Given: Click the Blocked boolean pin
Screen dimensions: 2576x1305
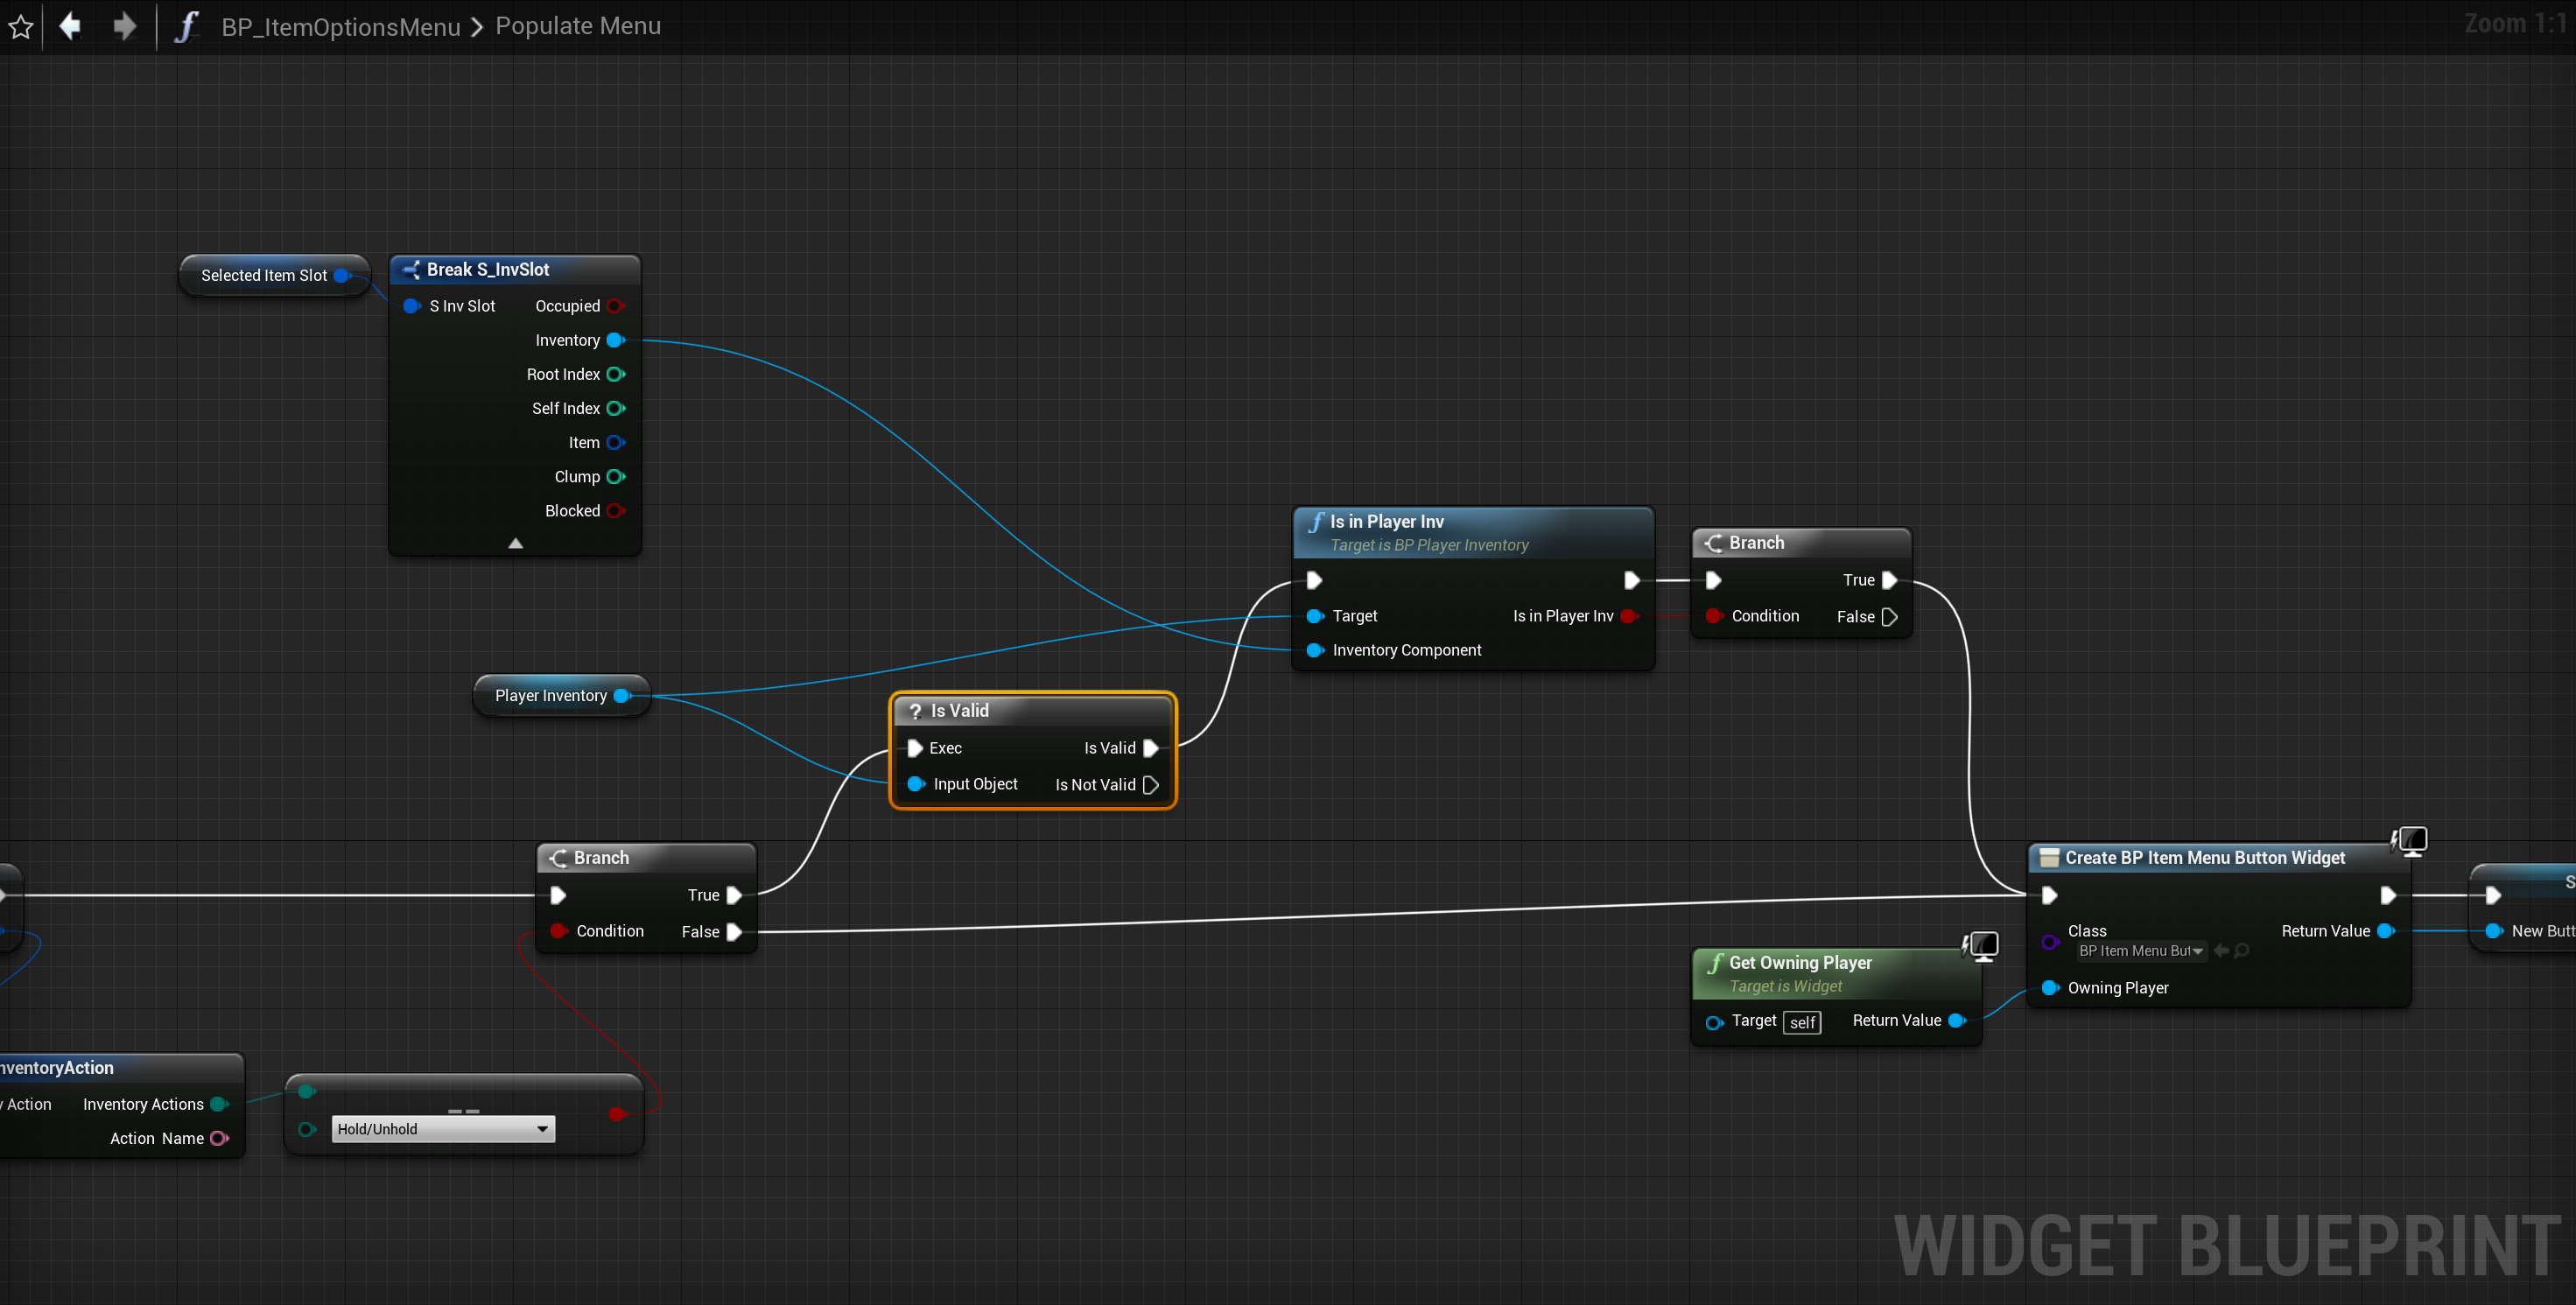Looking at the screenshot, I should point(616,511).
